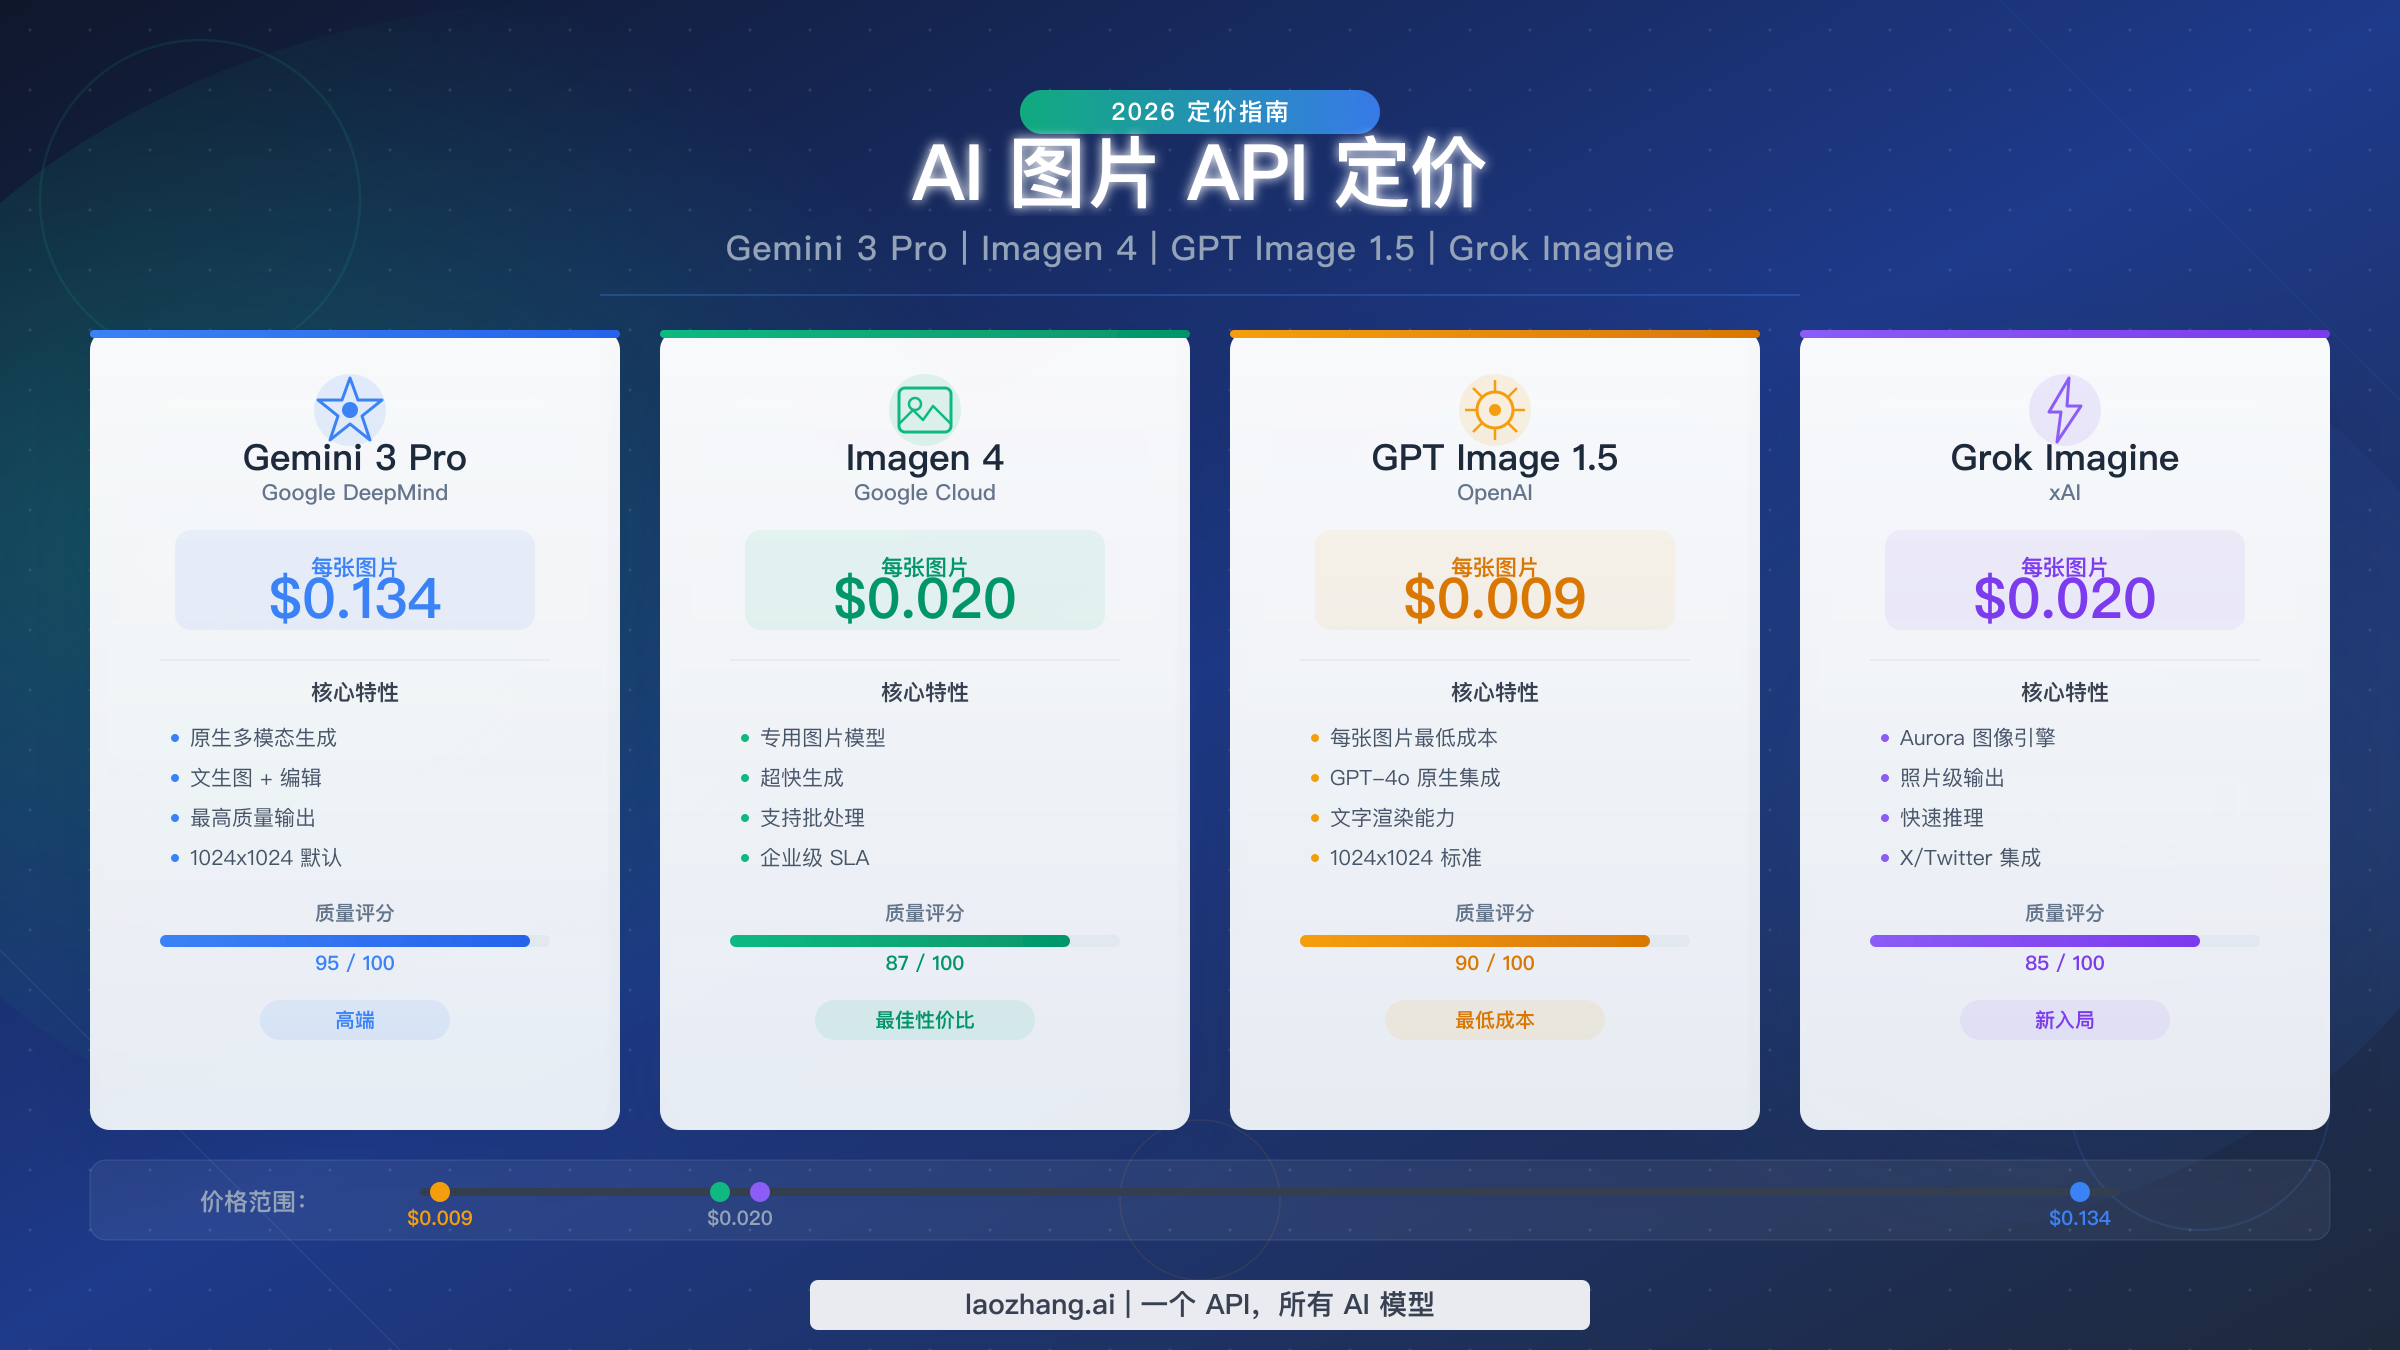Viewport: 2400px width, 1350px height.
Task: Click the green $0.020 marker on price slider
Action: (x=722, y=1191)
